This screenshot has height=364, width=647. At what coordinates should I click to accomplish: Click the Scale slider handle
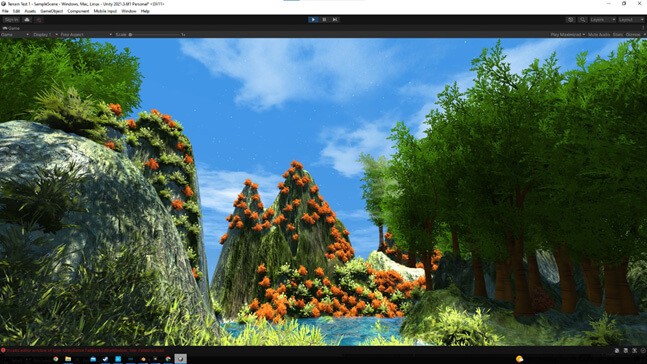point(130,35)
